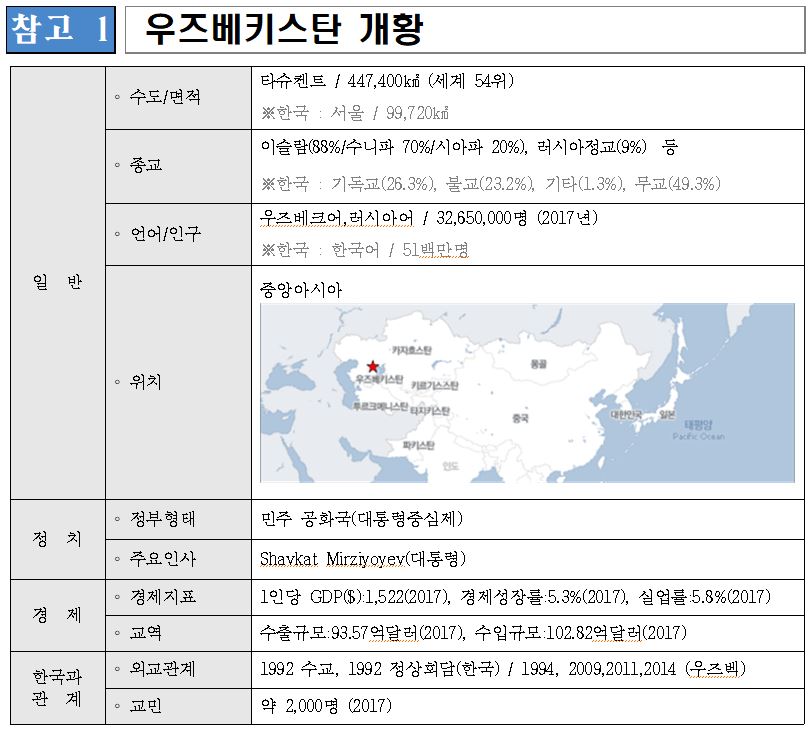Viewport: 812px width, 733px height.
Task: Click the 카자흐스탄 label on the map
Action: pyautogui.click(x=411, y=350)
